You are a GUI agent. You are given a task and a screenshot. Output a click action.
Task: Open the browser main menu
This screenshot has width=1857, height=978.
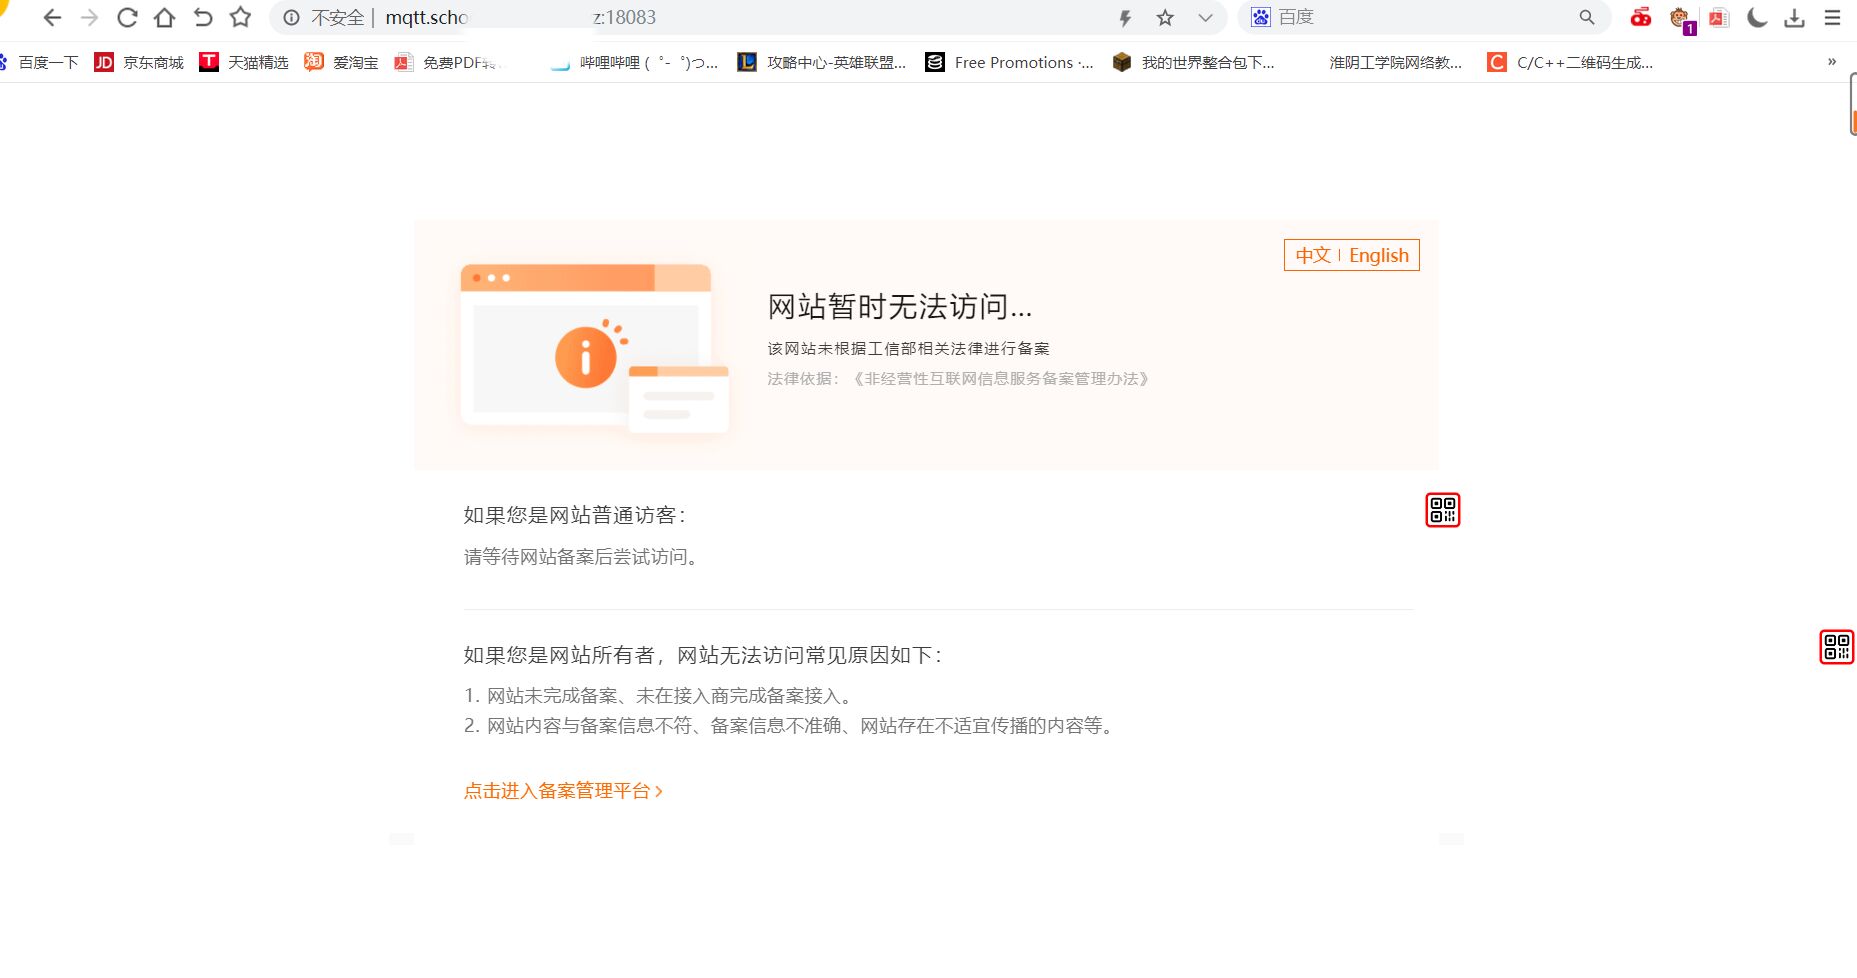(1832, 18)
